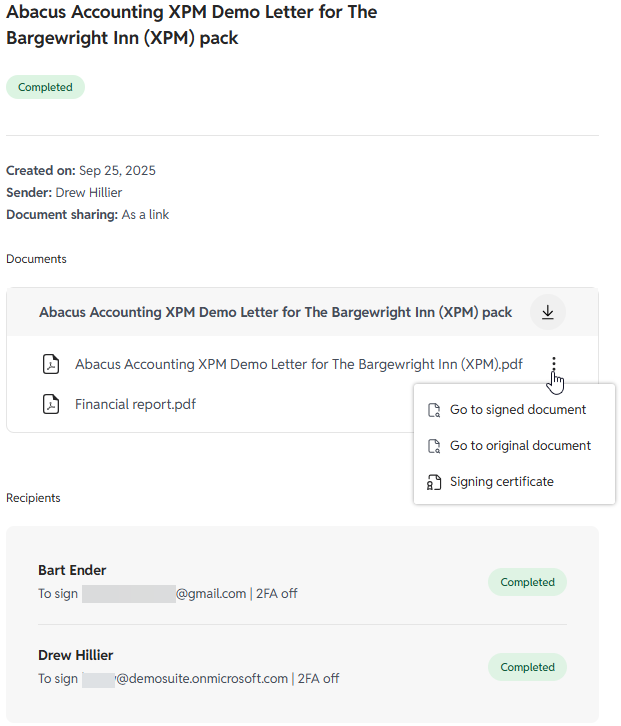
Task: Click the bold pack name header in Documents
Action: pos(275,312)
